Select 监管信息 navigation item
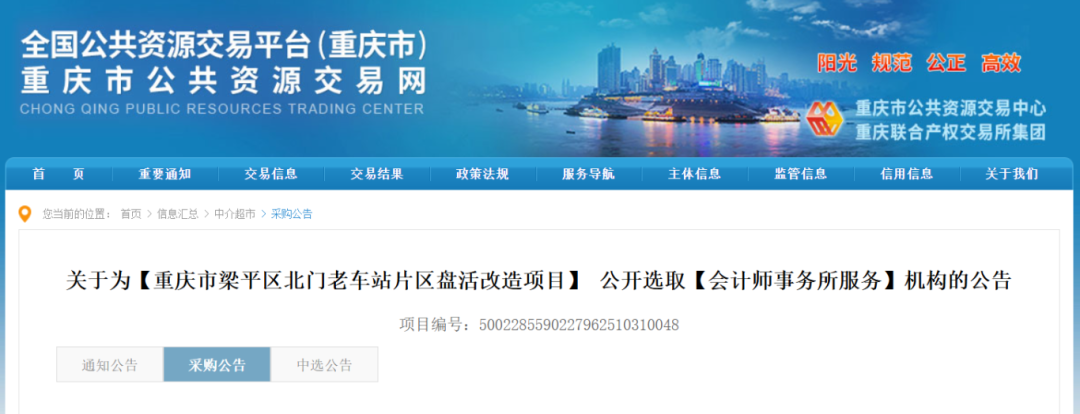The width and height of the screenshot is (1080, 414). tap(800, 174)
